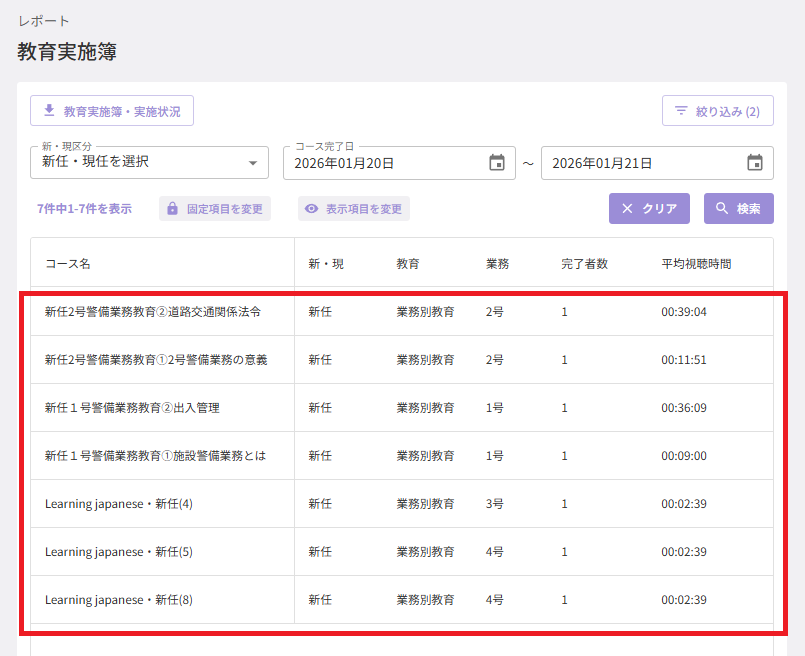The height and width of the screenshot is (656, 805).
Task: Open the 新任・現任を選択 dropdown
Action: [149, 163]
